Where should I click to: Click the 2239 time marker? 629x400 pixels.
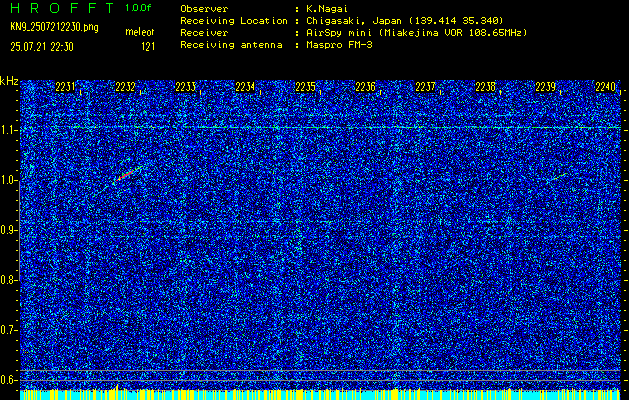point(546,87)
